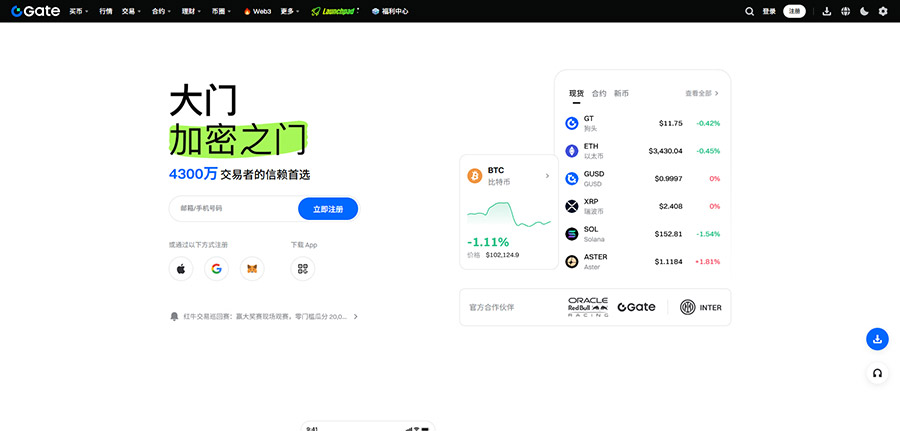Image resolution: width=900 pixels, height=431 pixels.
Task: Expand the 币圈 dropdown menu
Action: 221,11
